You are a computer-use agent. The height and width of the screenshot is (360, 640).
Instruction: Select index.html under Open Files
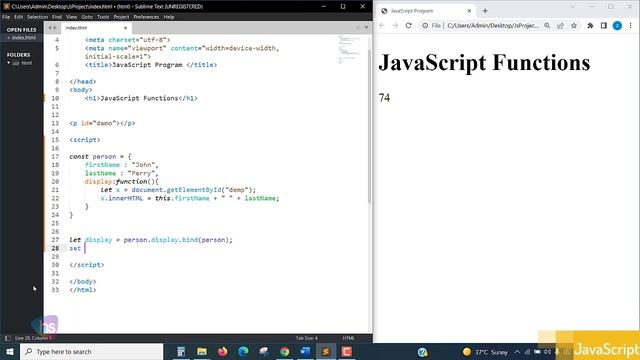click(24, 38)
